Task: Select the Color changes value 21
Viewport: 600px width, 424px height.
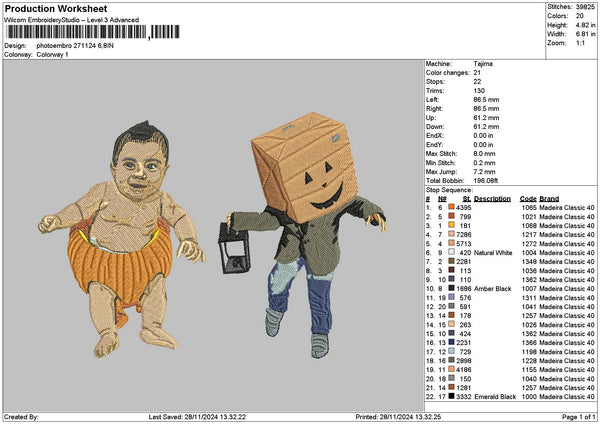Action: pos(477,73)
